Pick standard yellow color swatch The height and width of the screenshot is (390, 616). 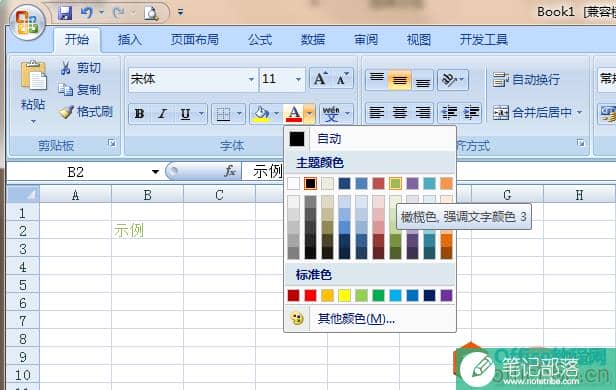[x=345, y=295]
